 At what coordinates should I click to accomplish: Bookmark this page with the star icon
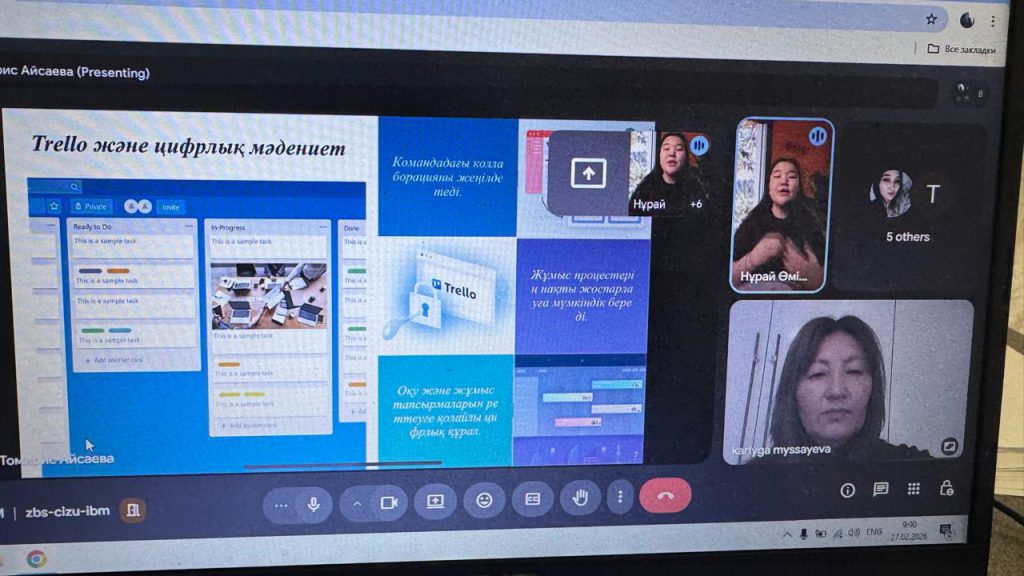pos(931,19)
